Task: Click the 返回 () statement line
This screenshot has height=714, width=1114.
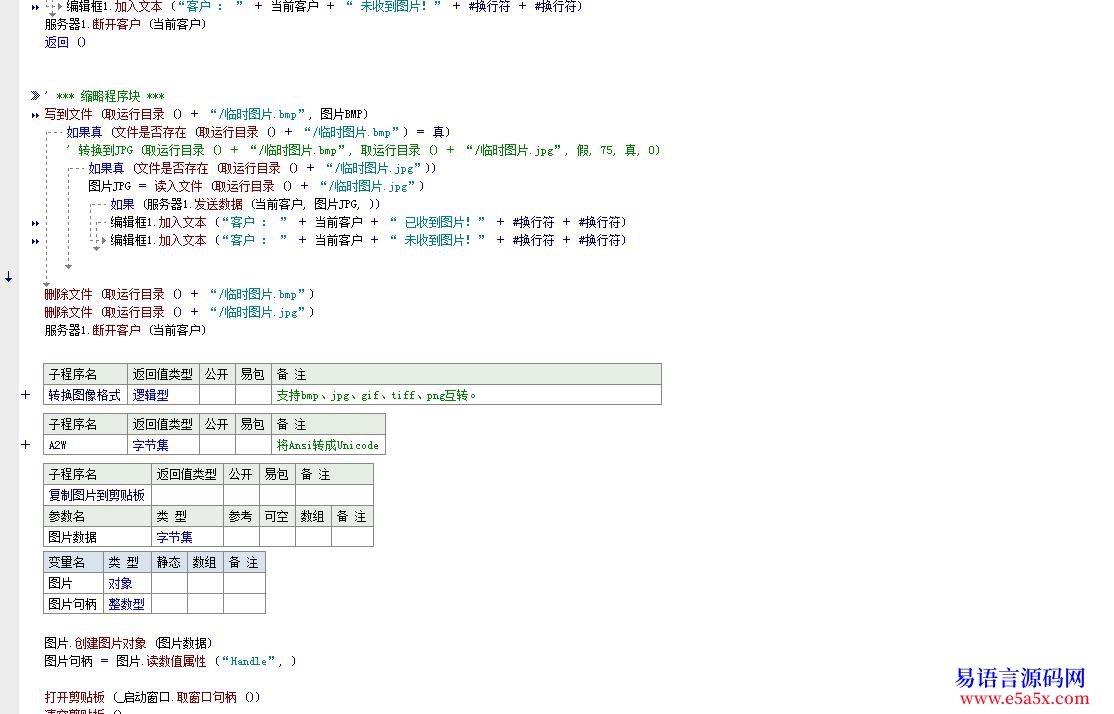Action: point(65,43)
